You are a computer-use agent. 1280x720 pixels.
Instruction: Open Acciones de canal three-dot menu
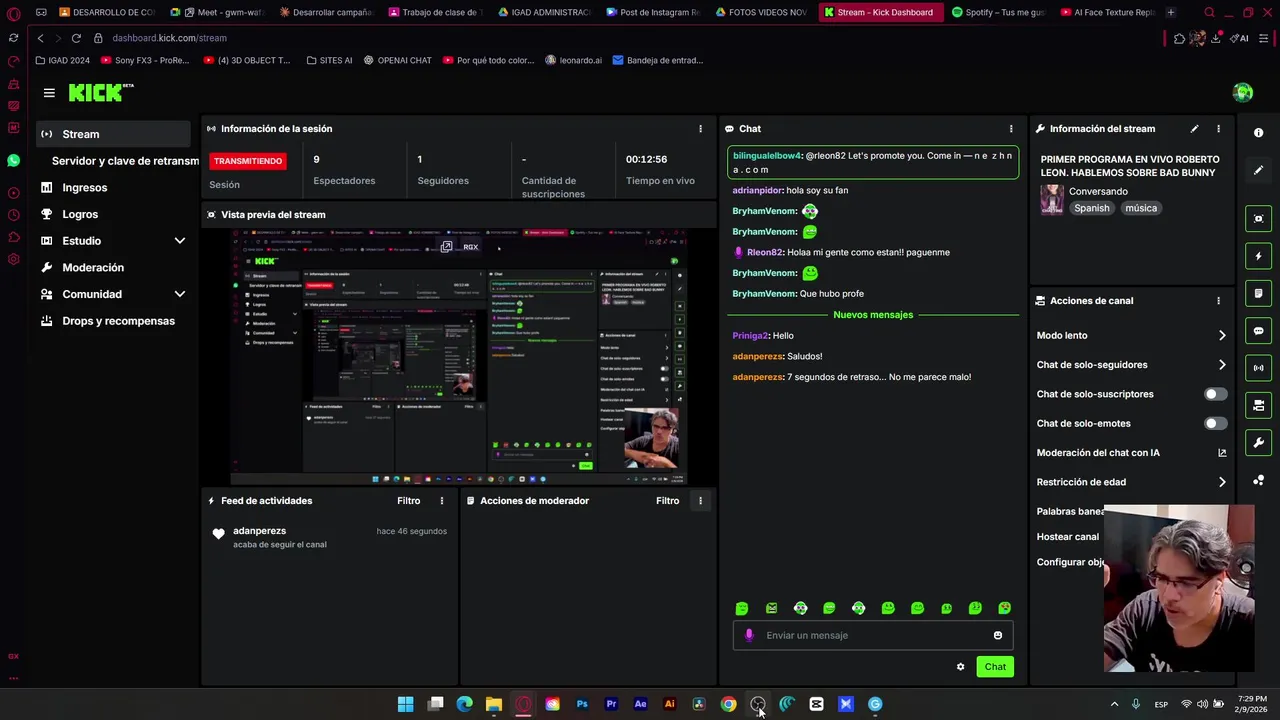click(x=1218, y=301)
